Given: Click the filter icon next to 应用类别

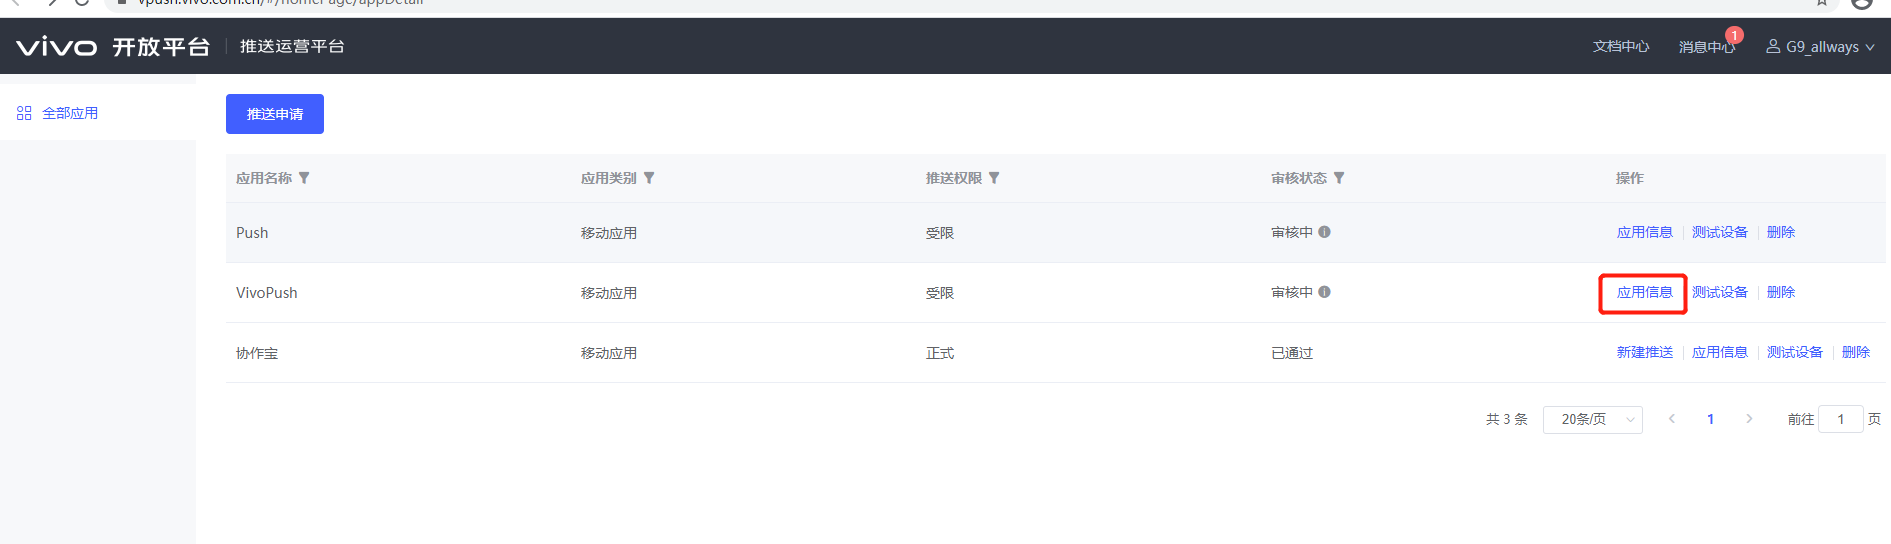Looking at the screenshot, I should 649,178.
